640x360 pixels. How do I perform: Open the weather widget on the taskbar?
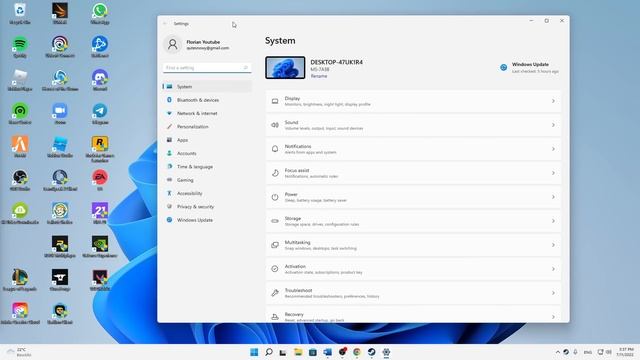[19, 352]
